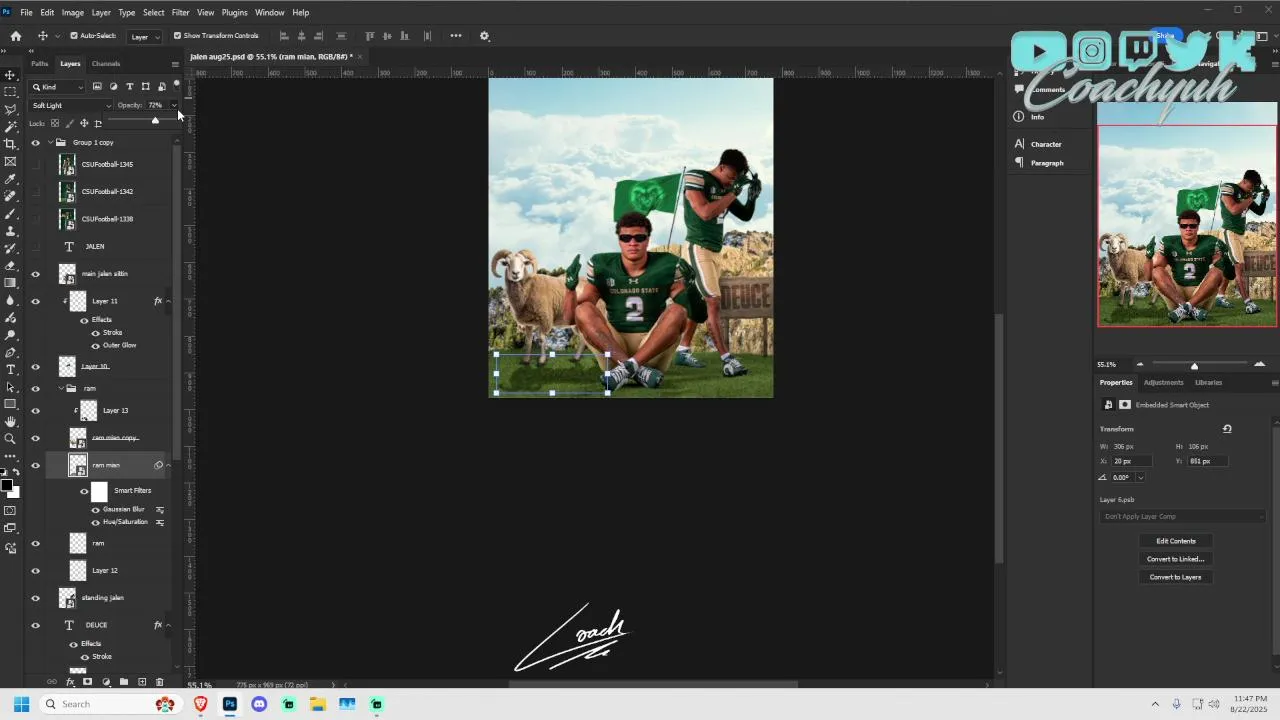
Task: Open the layer Kind filter dropdown
Action: click(x=57, y=87)
